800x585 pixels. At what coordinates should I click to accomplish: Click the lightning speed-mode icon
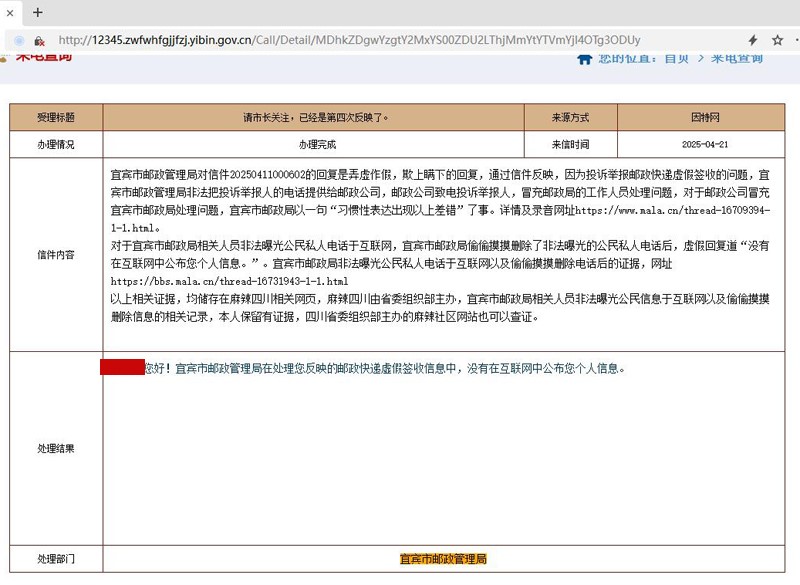click(753, 40)
